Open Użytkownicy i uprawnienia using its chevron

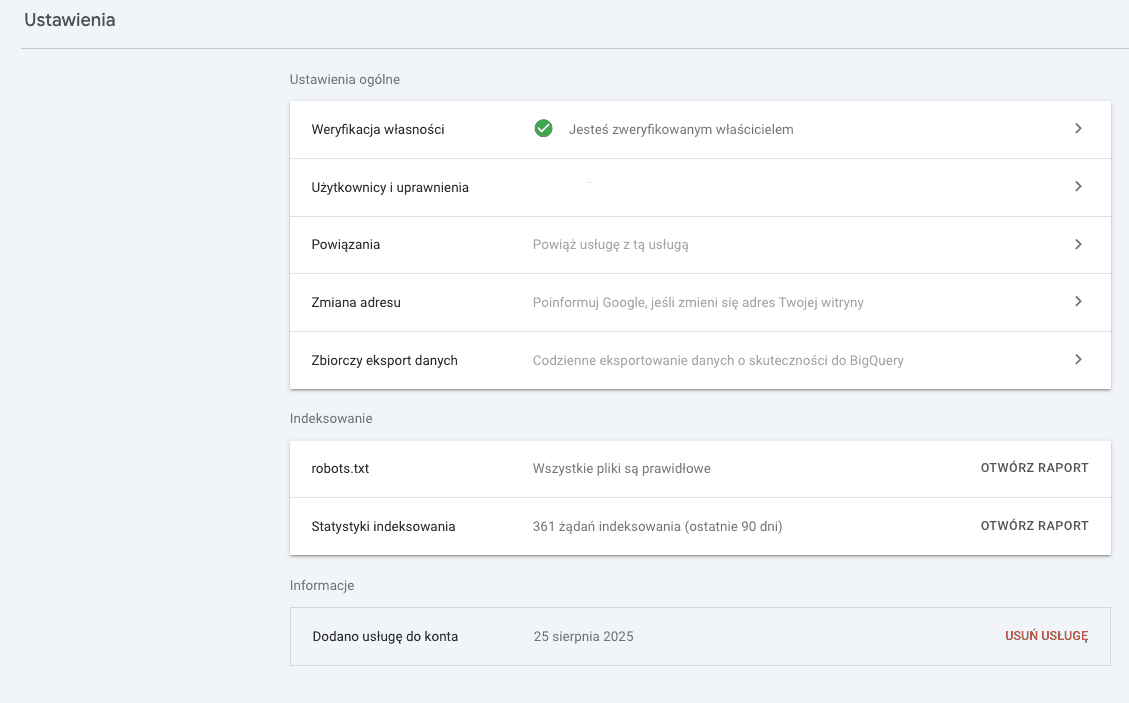[1078, 186]
